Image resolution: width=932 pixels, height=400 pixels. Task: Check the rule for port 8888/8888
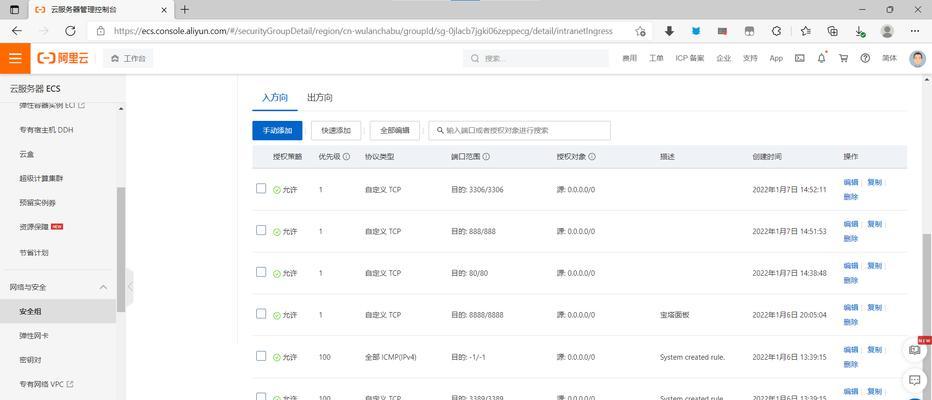coord(261,313)
